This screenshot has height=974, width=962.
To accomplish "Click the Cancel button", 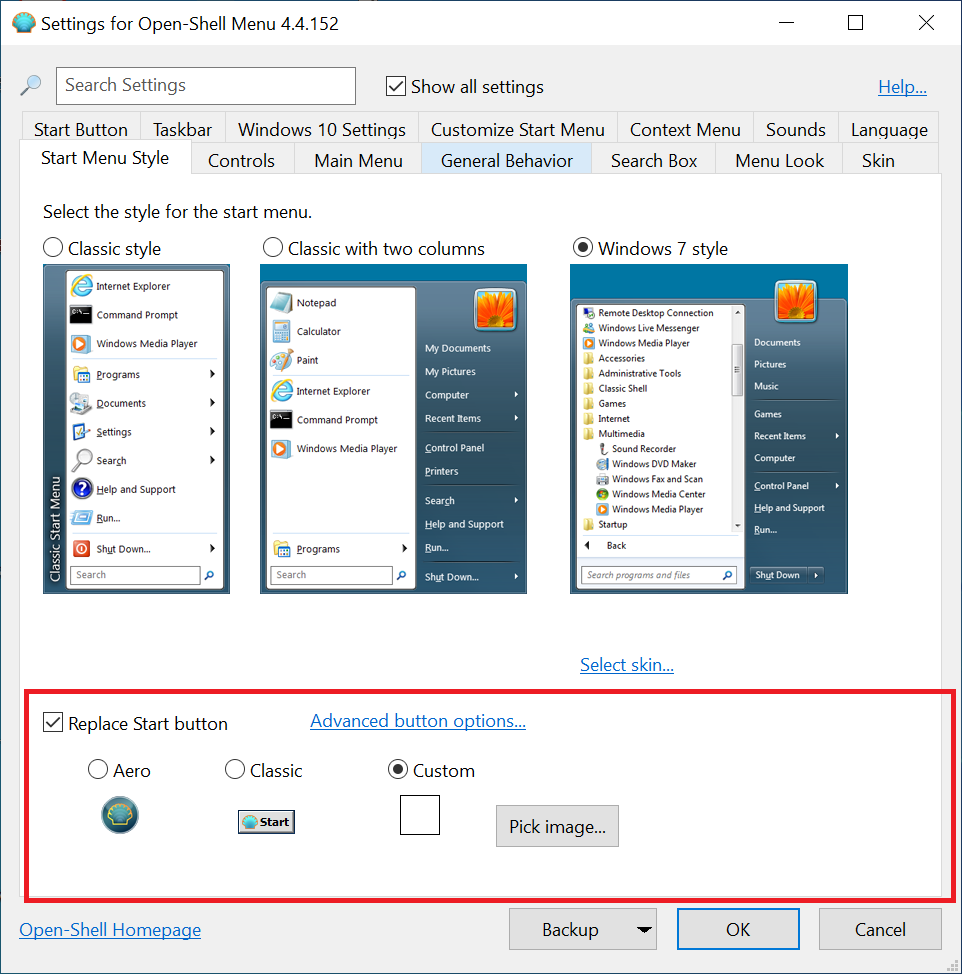I will coord(880,929).
